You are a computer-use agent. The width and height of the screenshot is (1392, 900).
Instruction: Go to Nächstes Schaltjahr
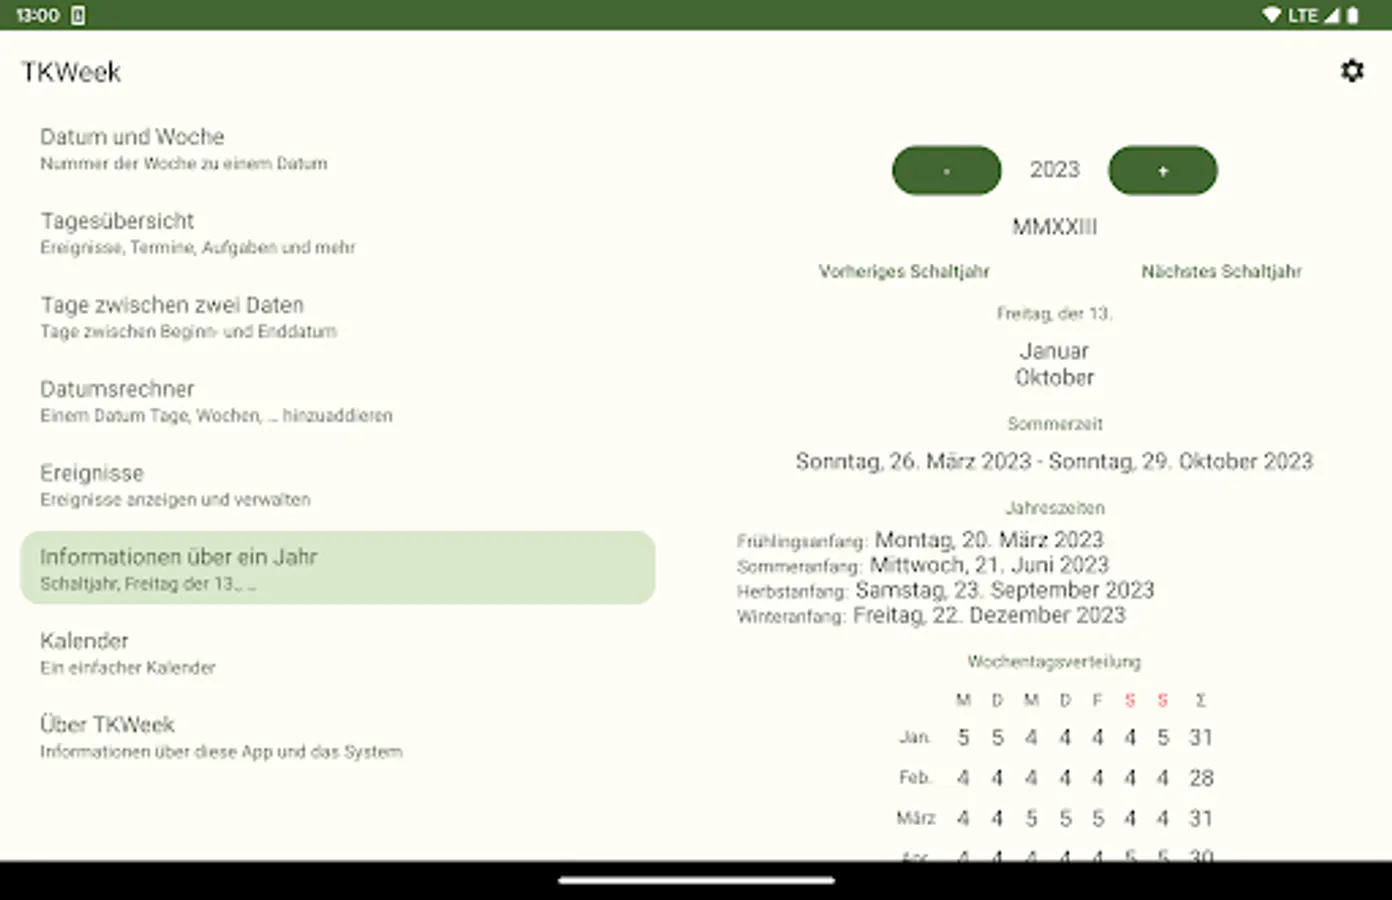(1221, 271)
